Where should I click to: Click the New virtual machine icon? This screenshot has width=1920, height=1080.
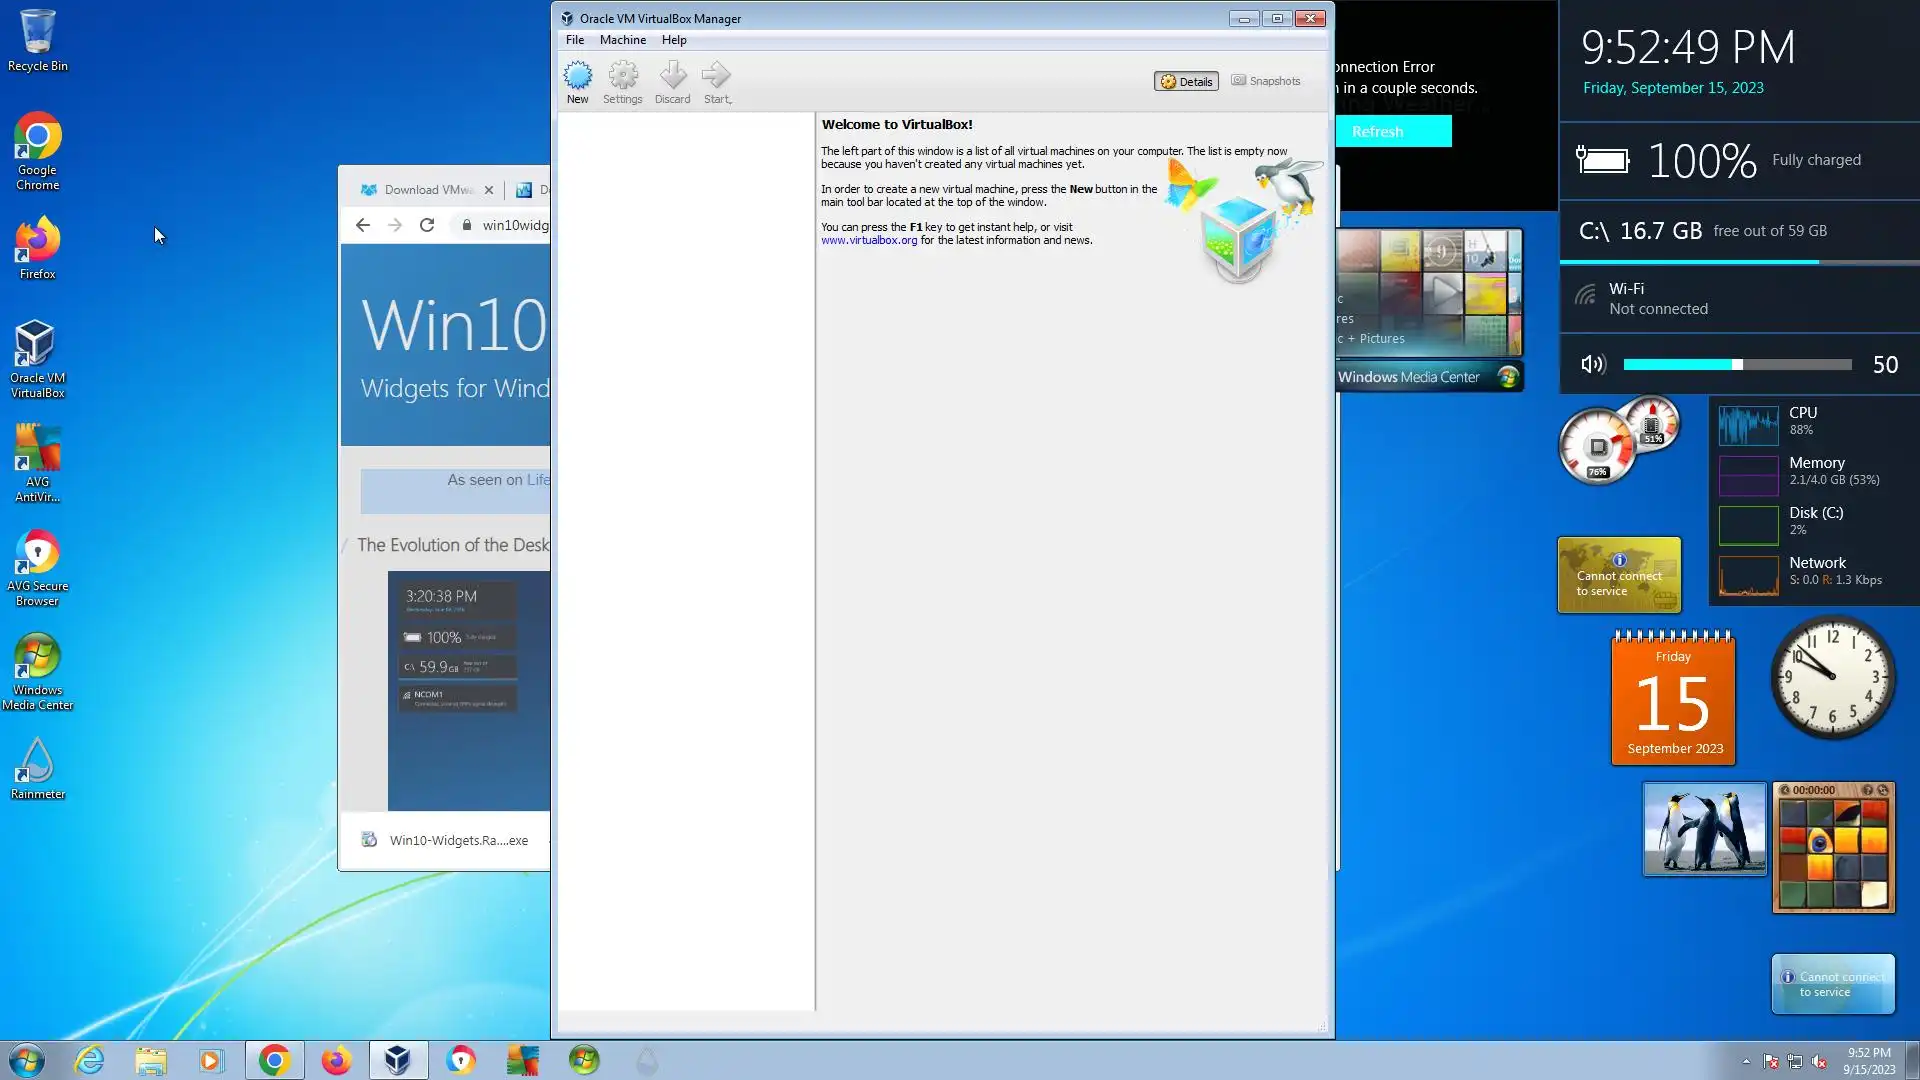pyautogui.click(x=577, y=76)
